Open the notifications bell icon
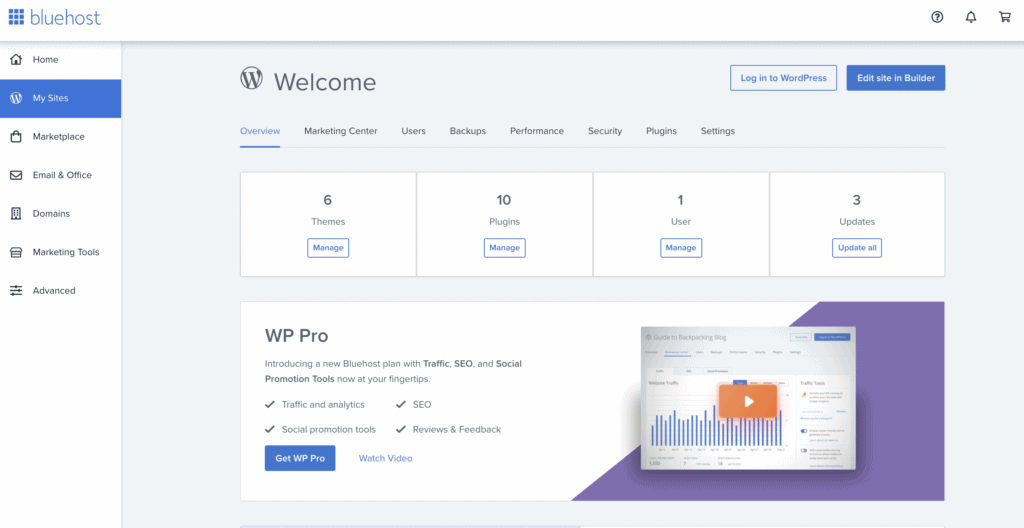The height and width of the screenshot is (528, 1024). [x=971, y=18]
